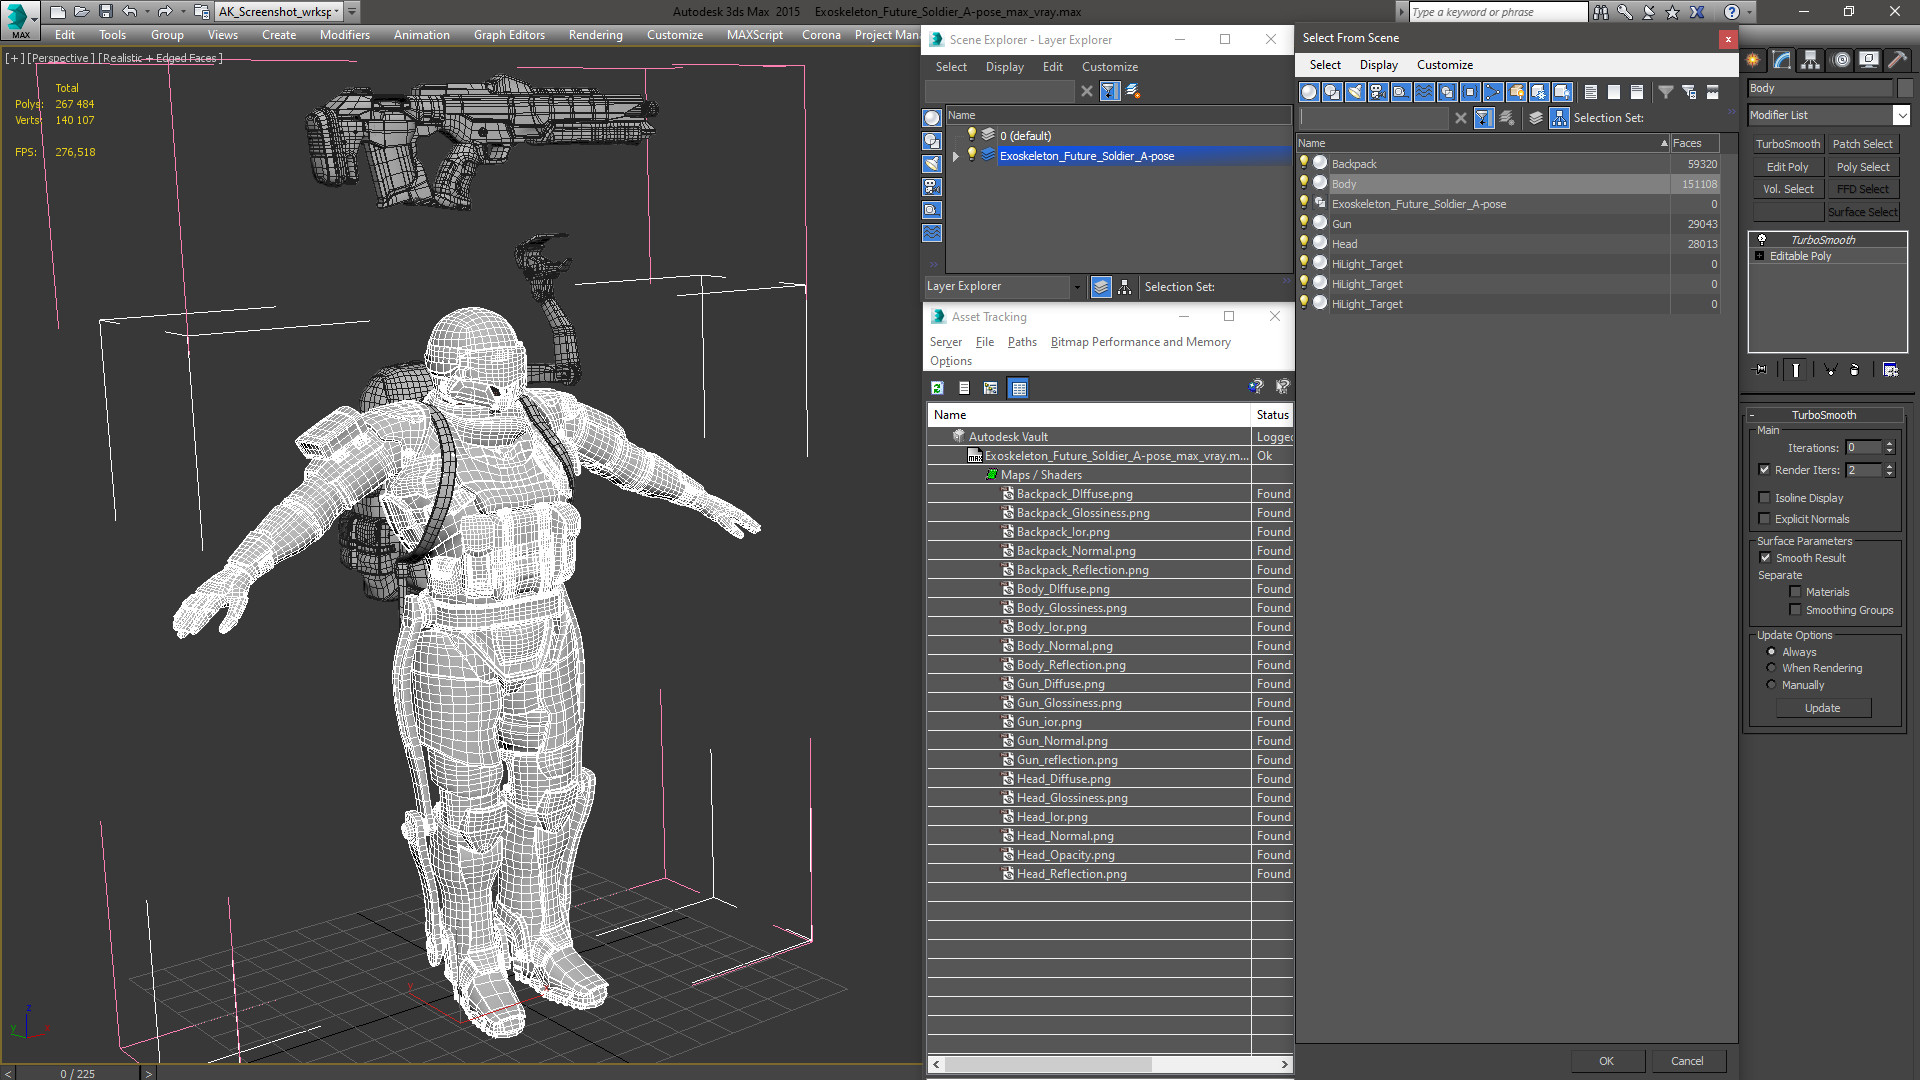Open the Hierarchy command panel tab
Viewport: 1920px width, 1080px height.
1811,60
